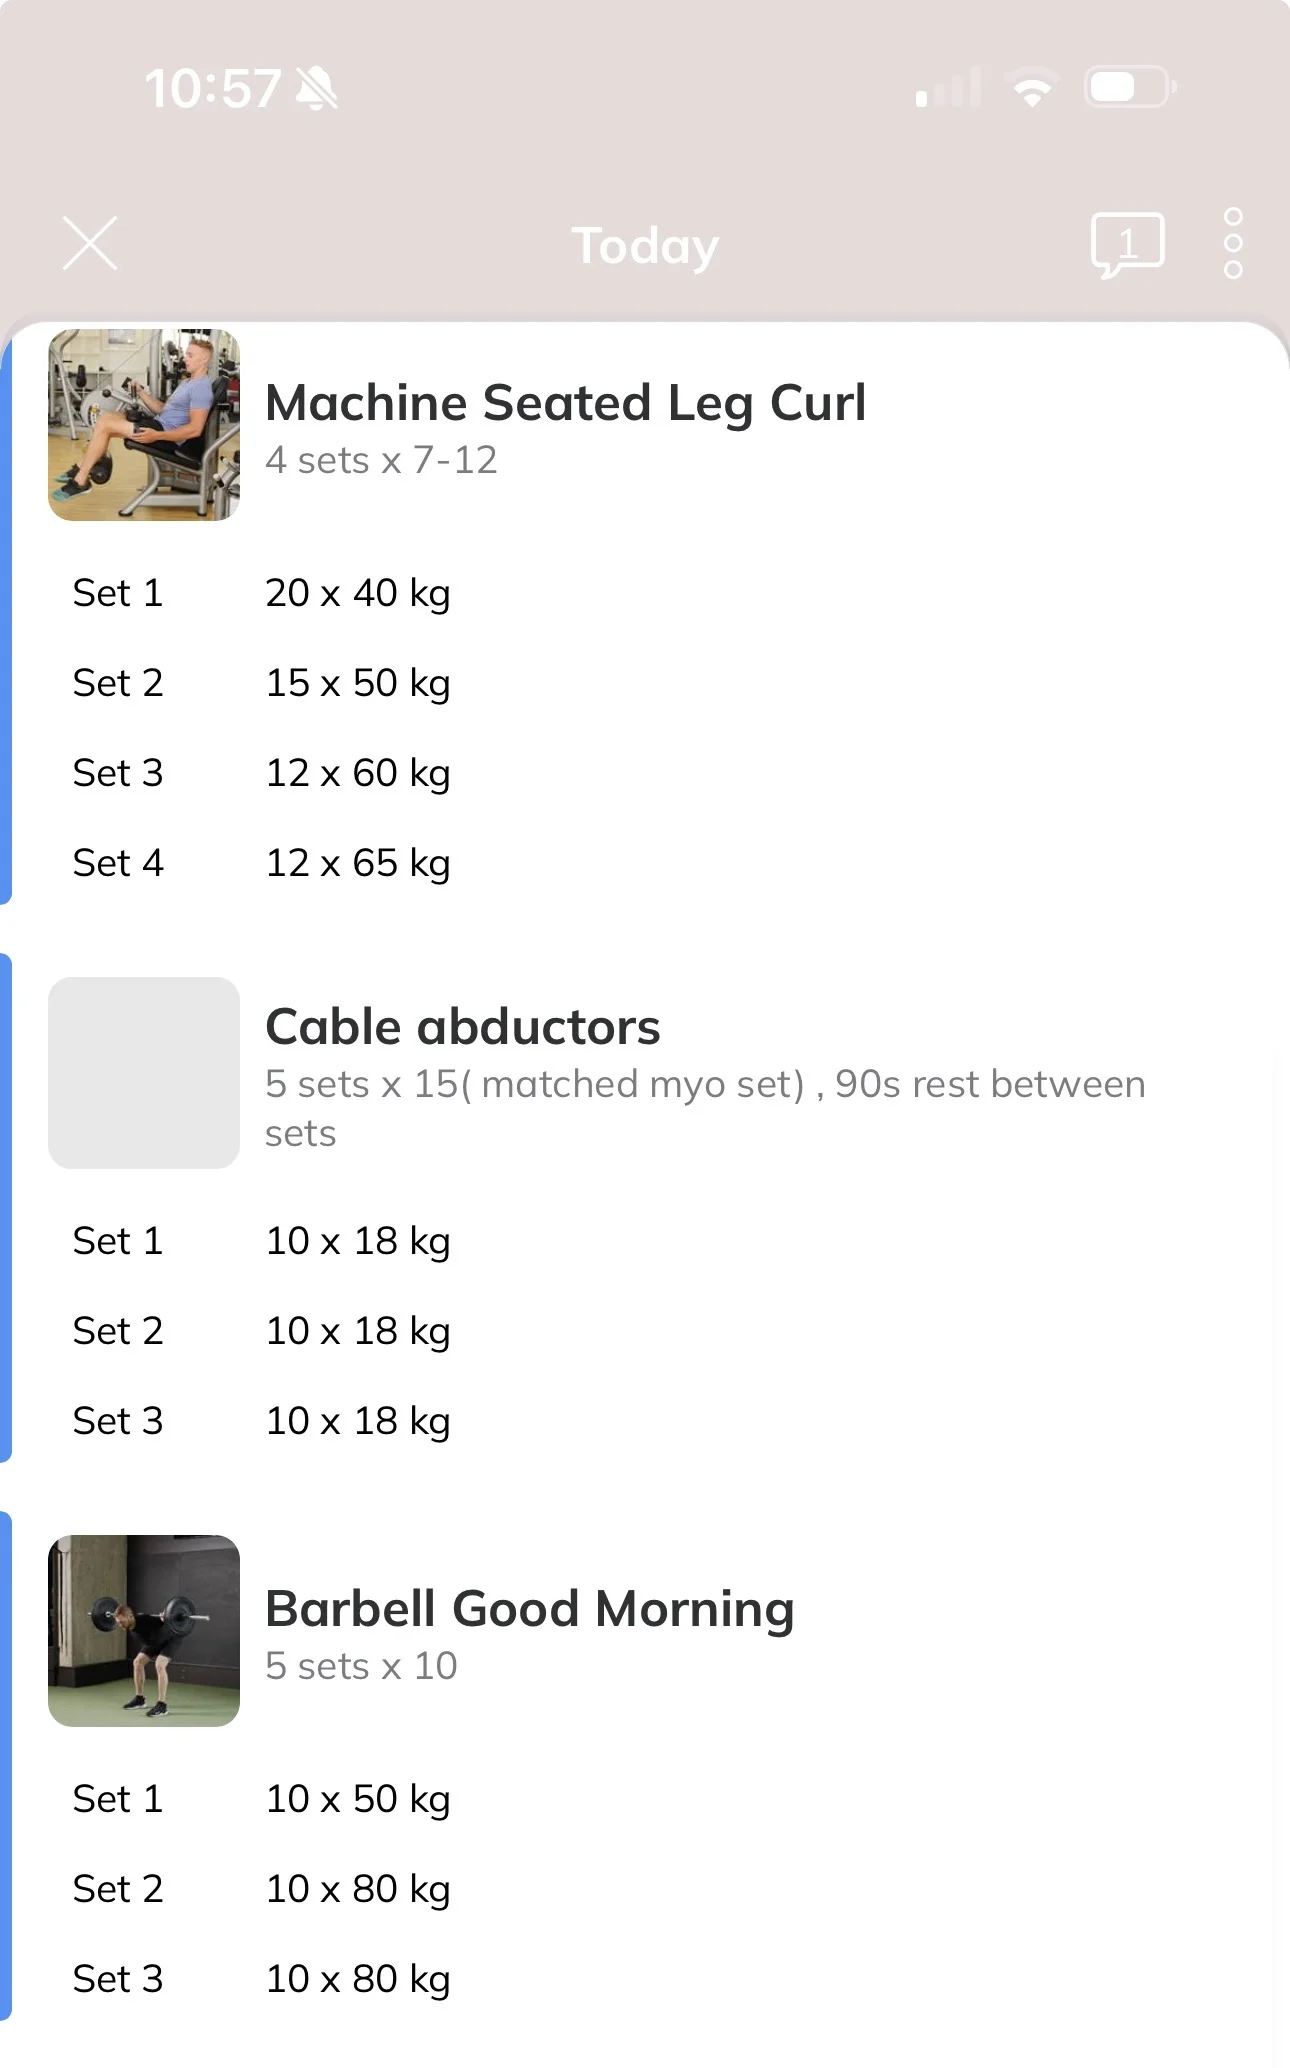Tap the cellular signal bars icon

947,89
